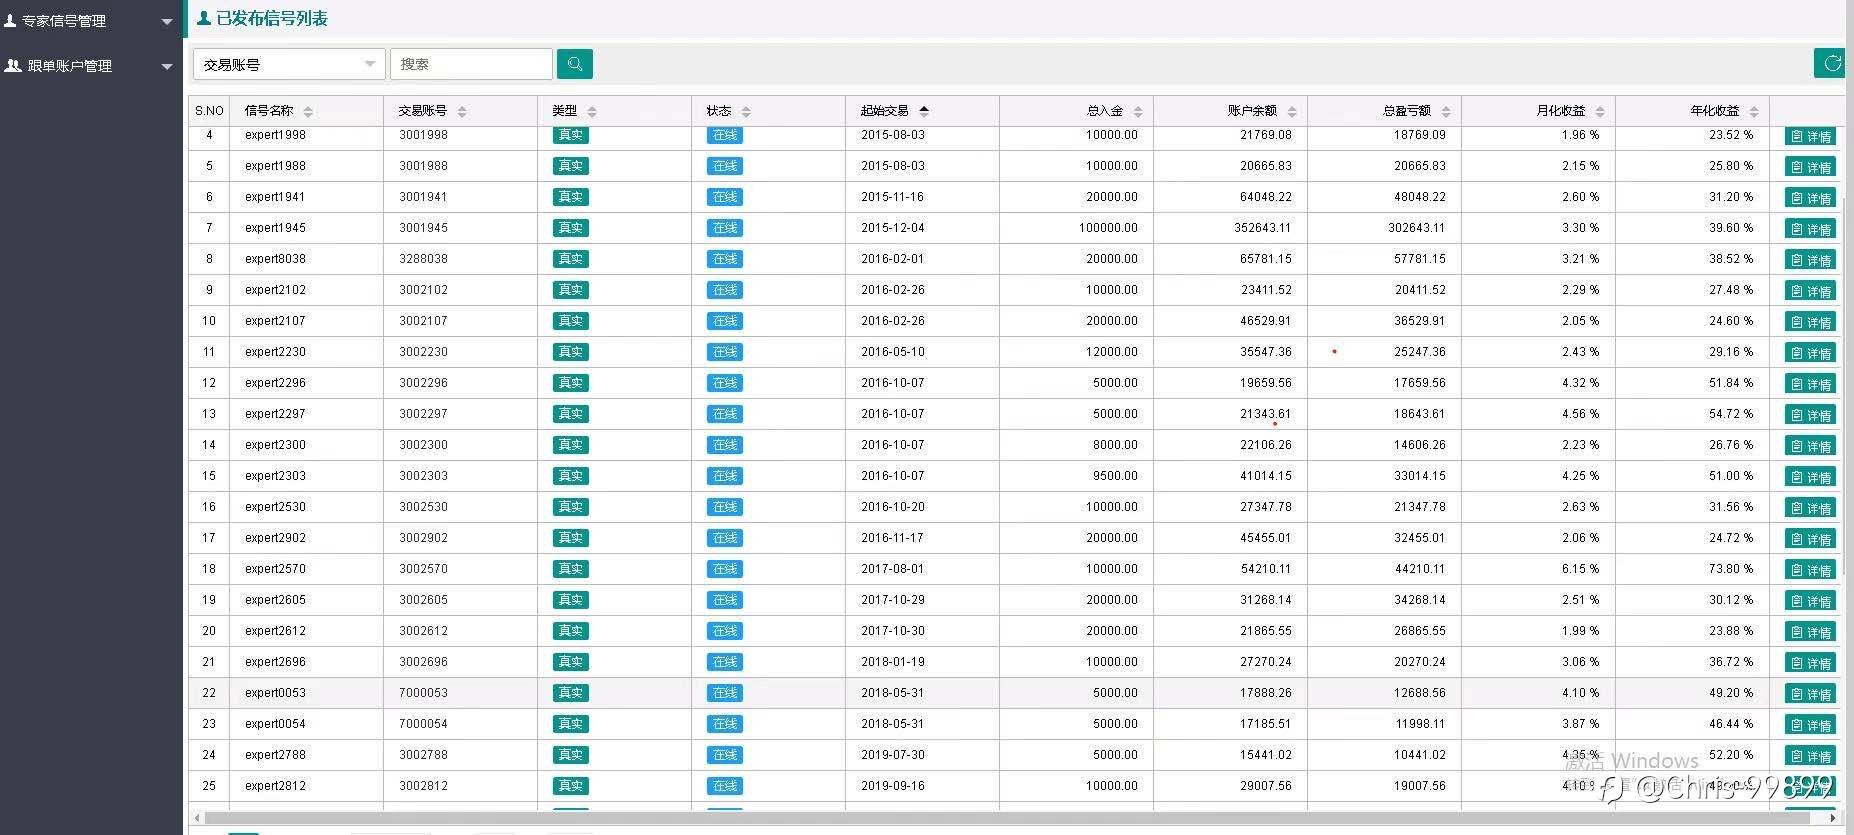This screenshot has width=1854, height=835.
Task: Open 详情 for expert1998 row
Action: point(1810,136)
